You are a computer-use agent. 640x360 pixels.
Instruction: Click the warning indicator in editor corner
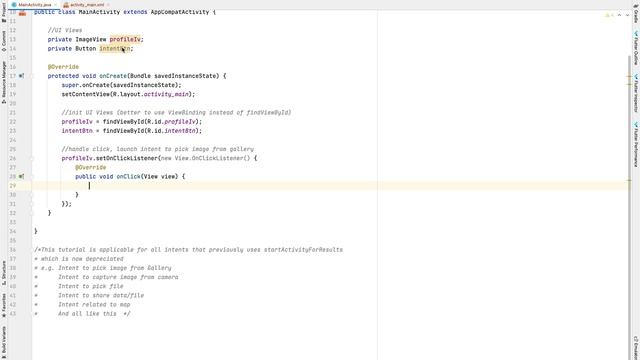[x=609, y=15]
